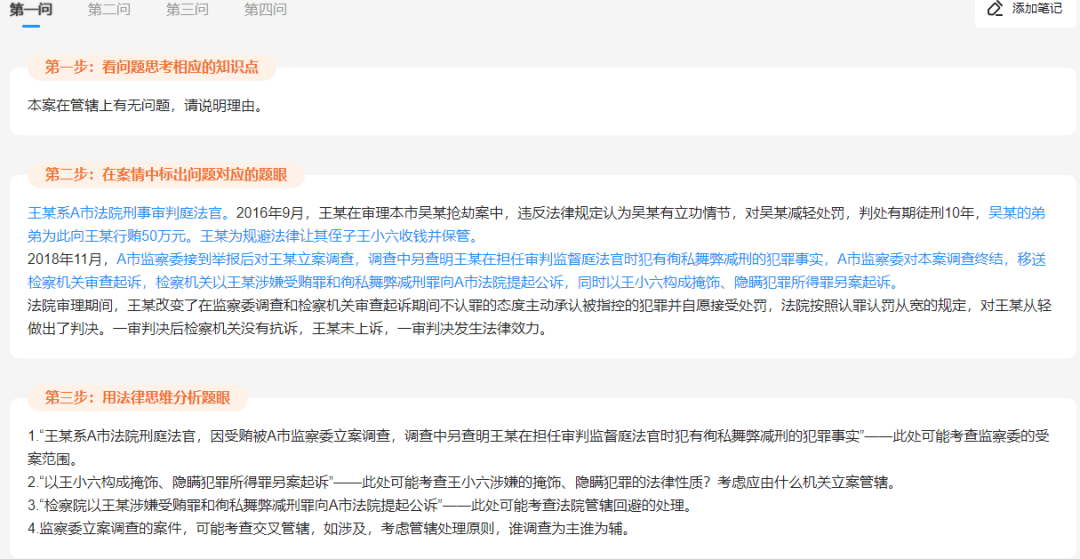Click highlighted text 弟为此向王某行贿50万元

[x=110, y=237]
